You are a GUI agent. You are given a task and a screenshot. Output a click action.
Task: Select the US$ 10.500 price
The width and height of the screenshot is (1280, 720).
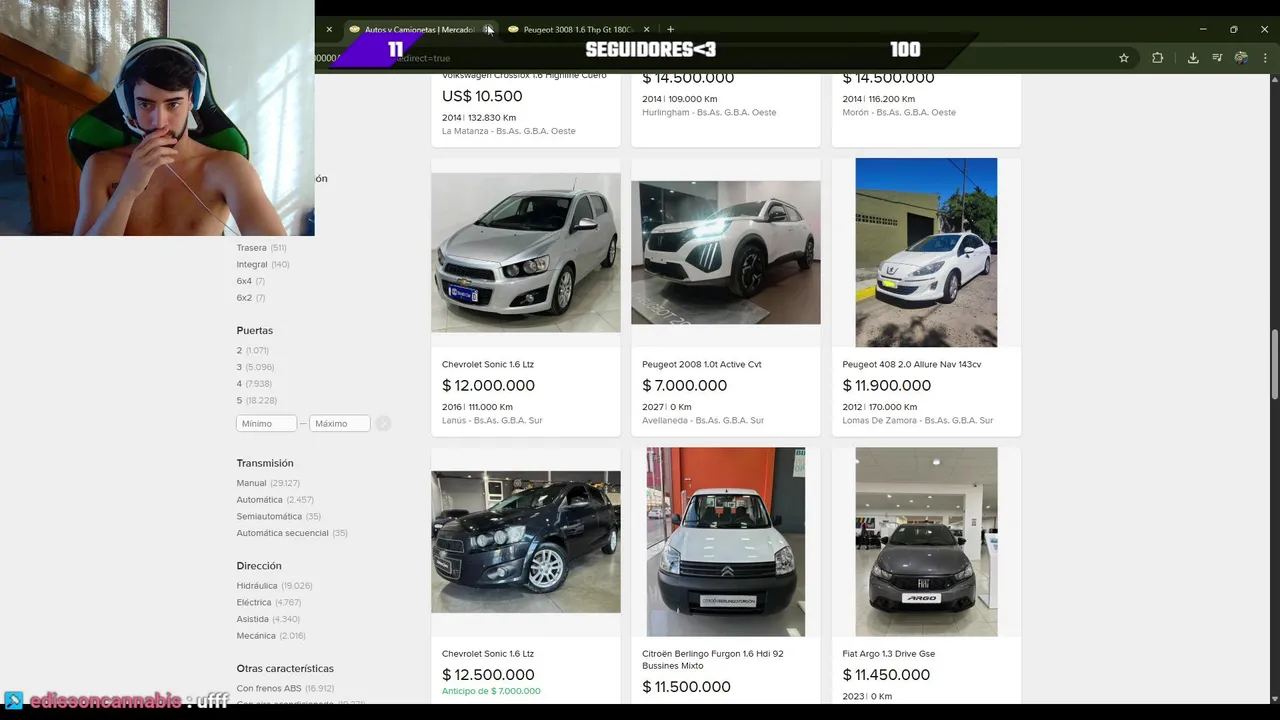[482, 96]
